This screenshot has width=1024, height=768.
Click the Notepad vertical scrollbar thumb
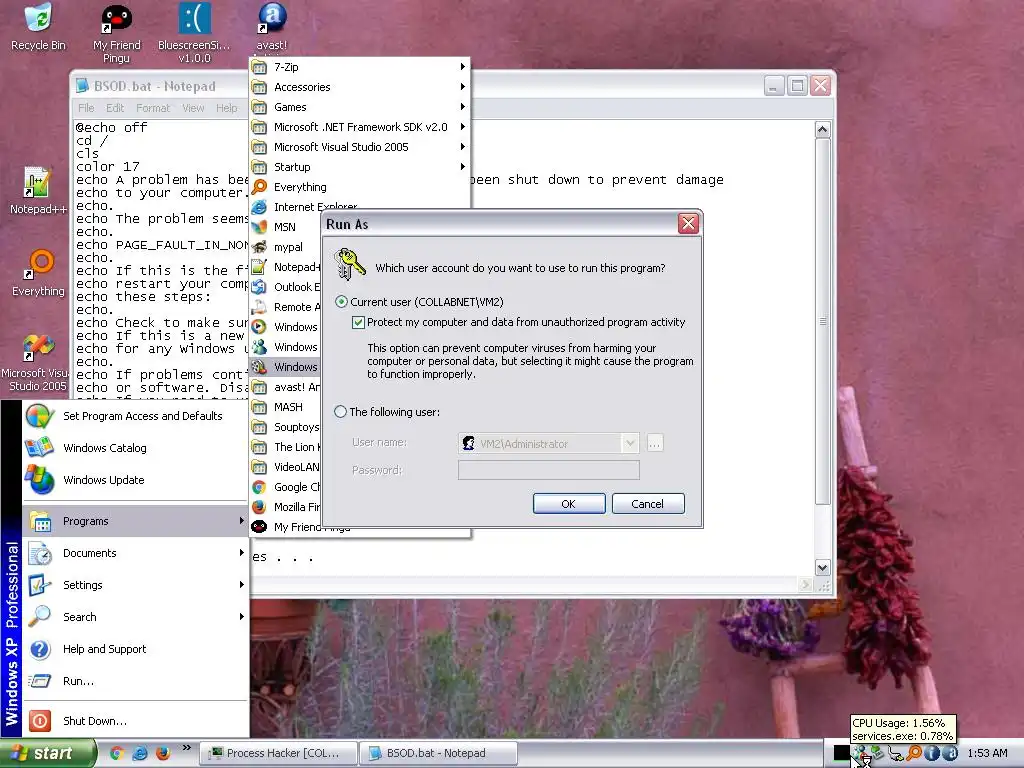pyautogui.click(x=823, y=321)
